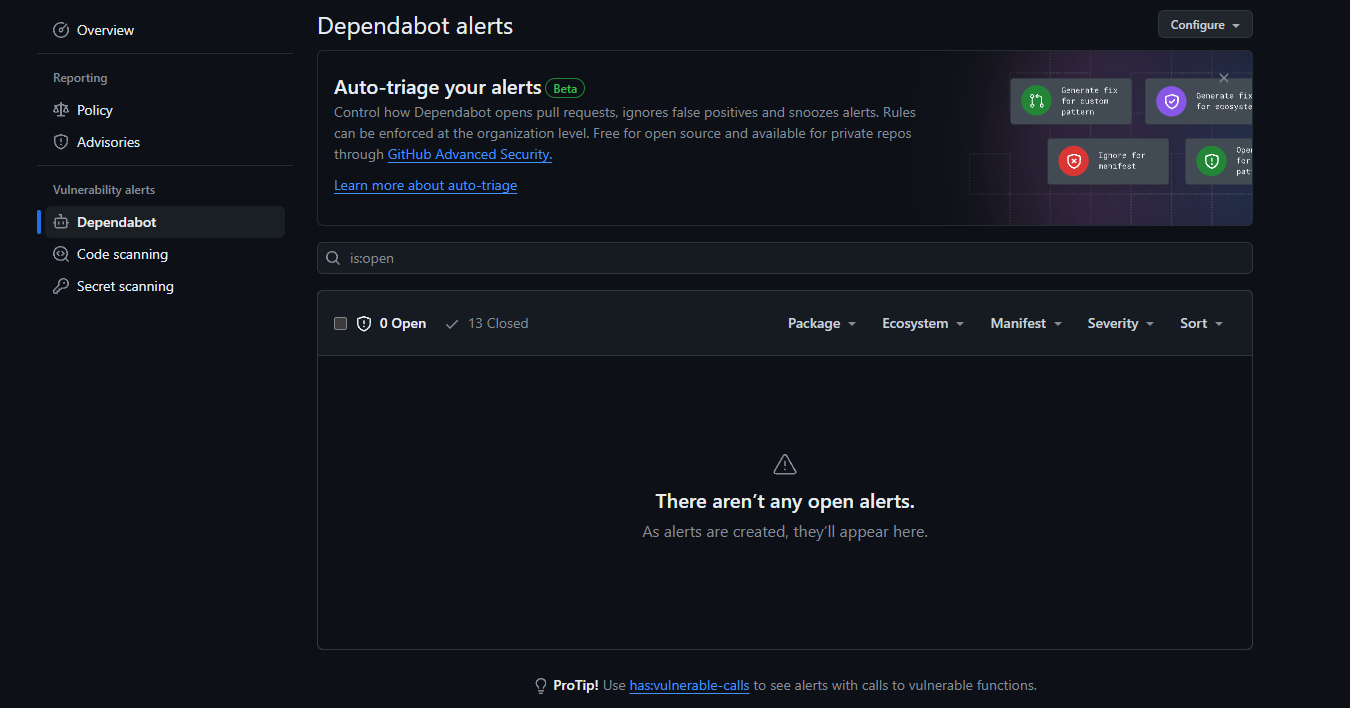Click the warning triangle icon
Image resolution: width=1350 pixels, height=708 pixels.
[785, 464]
